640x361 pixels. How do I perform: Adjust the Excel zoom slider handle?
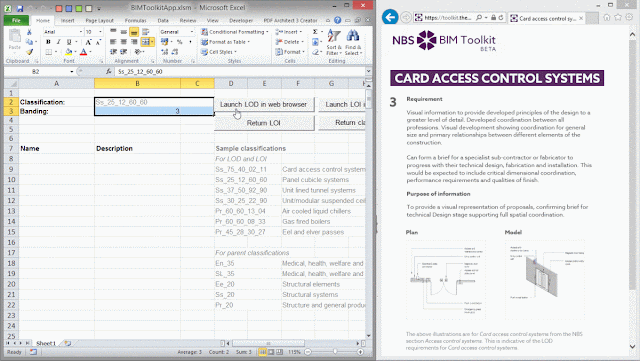point(335,352)
